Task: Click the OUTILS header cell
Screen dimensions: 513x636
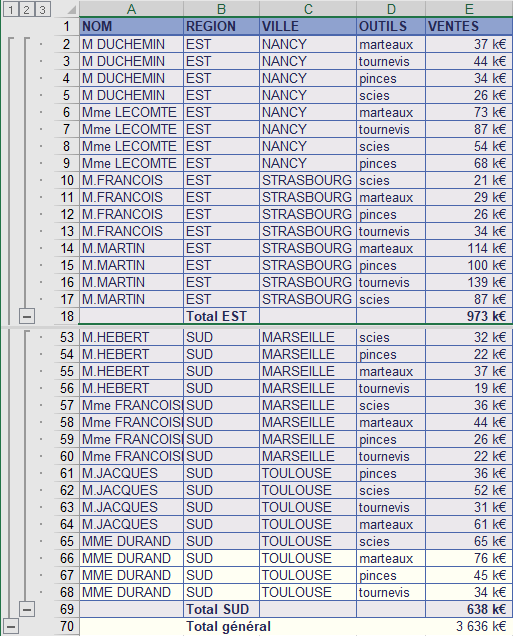Action: click(391, 26)
